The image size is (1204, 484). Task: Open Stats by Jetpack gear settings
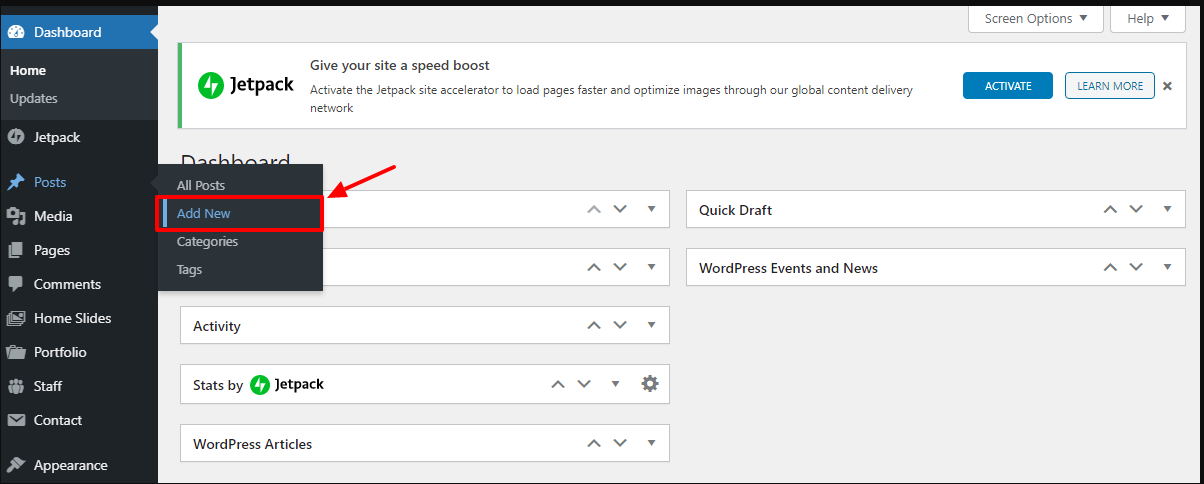coord(650,384)
